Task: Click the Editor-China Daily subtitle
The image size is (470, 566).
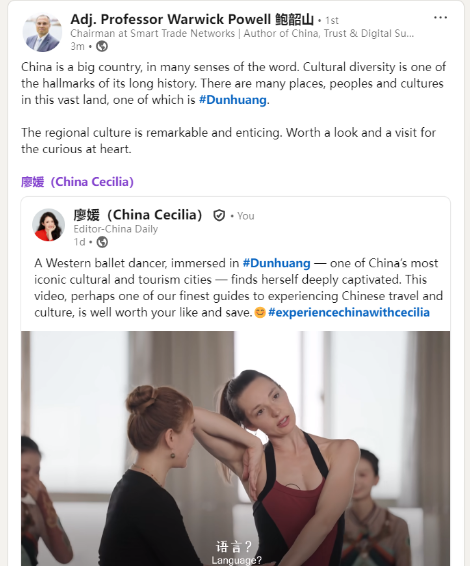Action: pyautogui.click(x=116, y=229)
